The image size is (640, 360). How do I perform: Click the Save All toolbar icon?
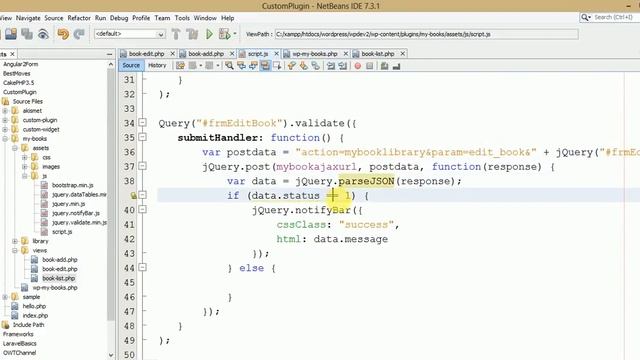(27, 34)
